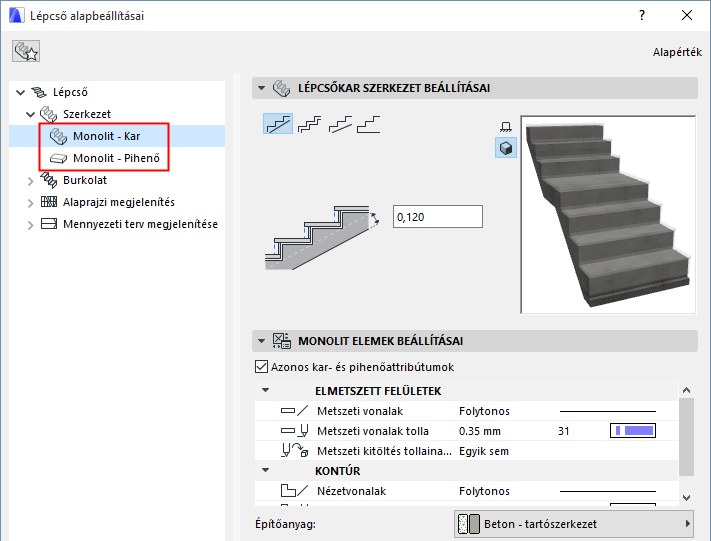
Task: Toggle Azonos kar- és pihenőattribútumok checkbox
Action: [x=261, y=366]
